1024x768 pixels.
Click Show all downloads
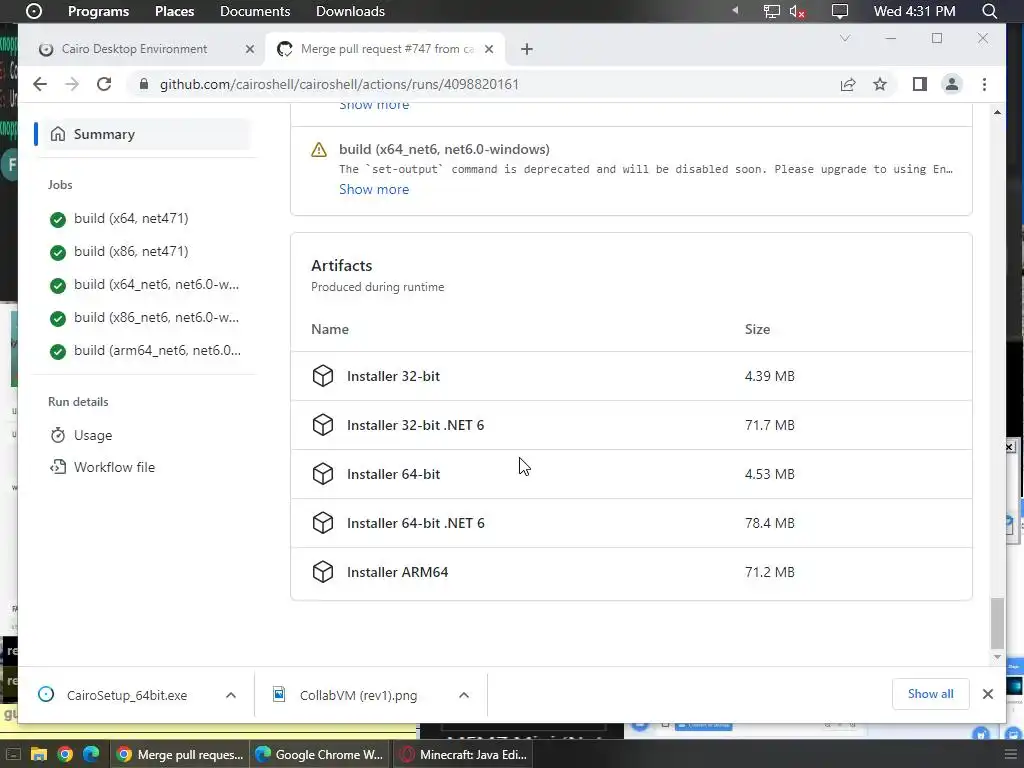click(930, 694)
